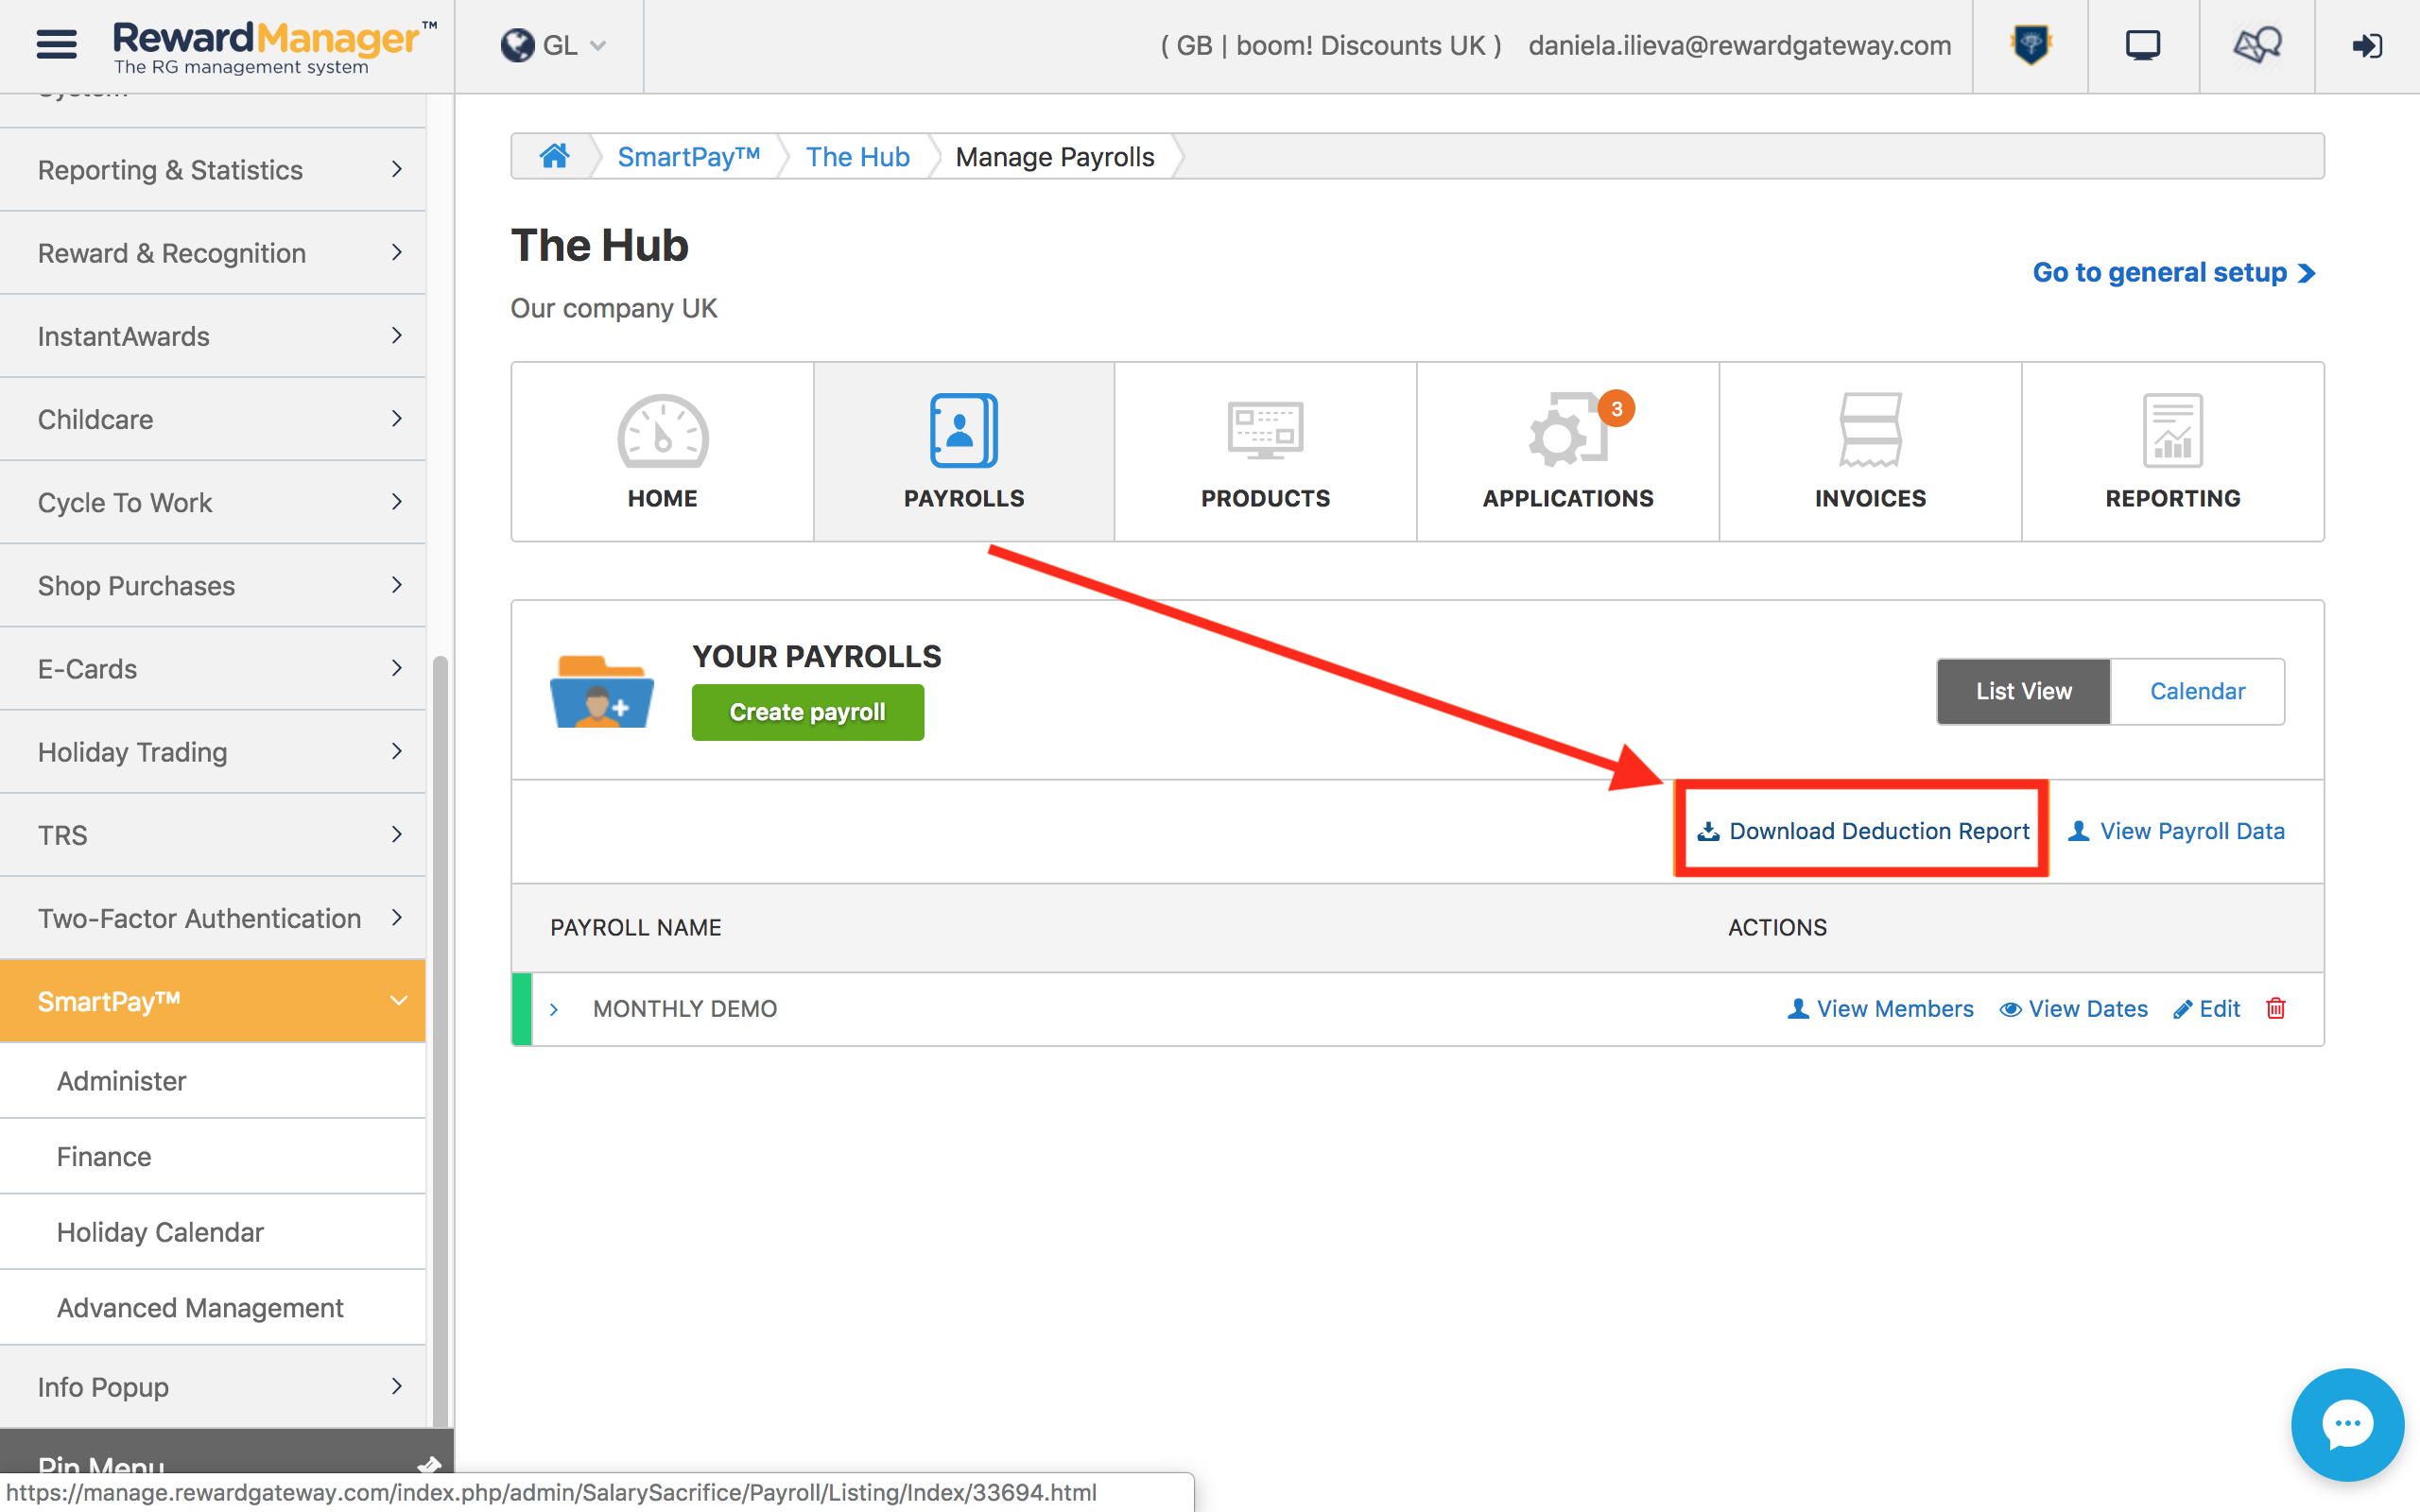2420x1512 pixels.
Task: Open View Members for MONTHLY DEMO
Action: 1880,1009
